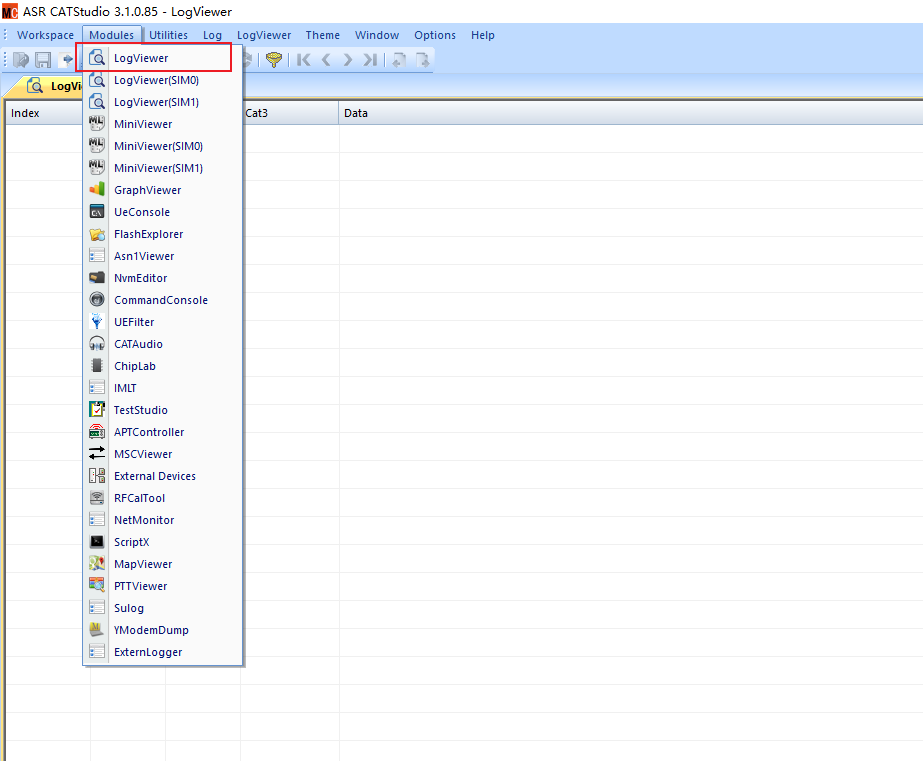
Task: Click the page with right arrow toolbar icon
Action: (x=422, y=59)
